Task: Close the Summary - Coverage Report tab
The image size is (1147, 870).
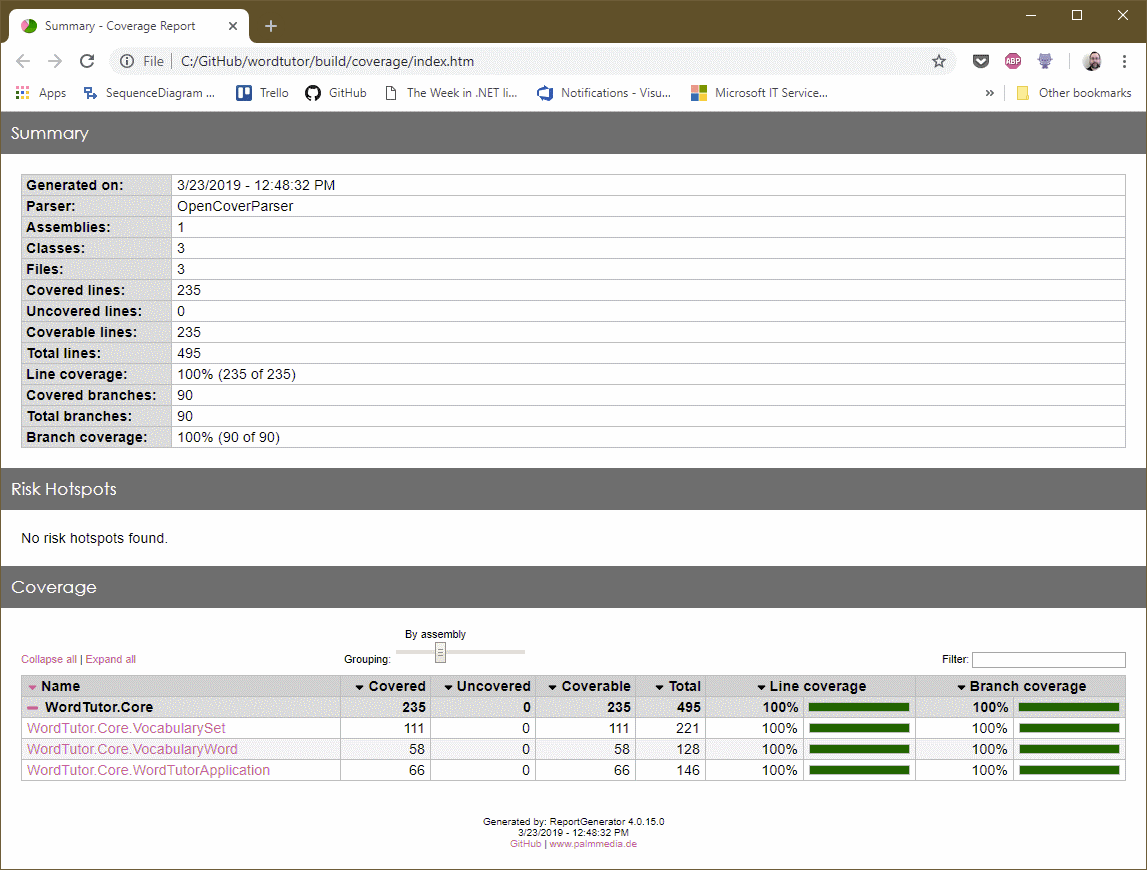Action: pyautogui.click(x=233, y=26)
